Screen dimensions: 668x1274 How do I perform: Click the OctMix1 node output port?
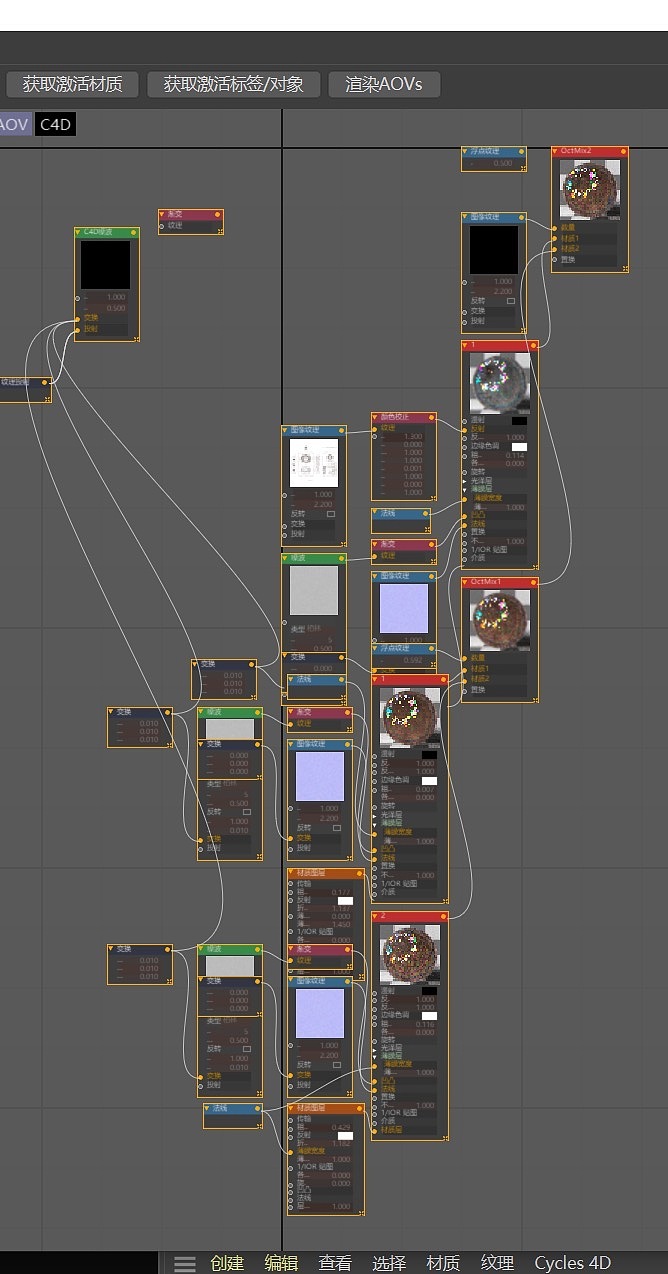tap(535, 582)
